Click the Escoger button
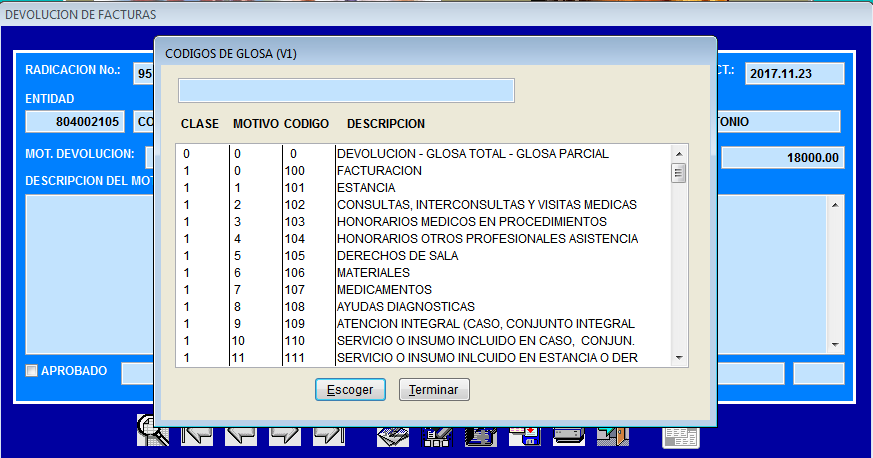 [x=350, y=390]
